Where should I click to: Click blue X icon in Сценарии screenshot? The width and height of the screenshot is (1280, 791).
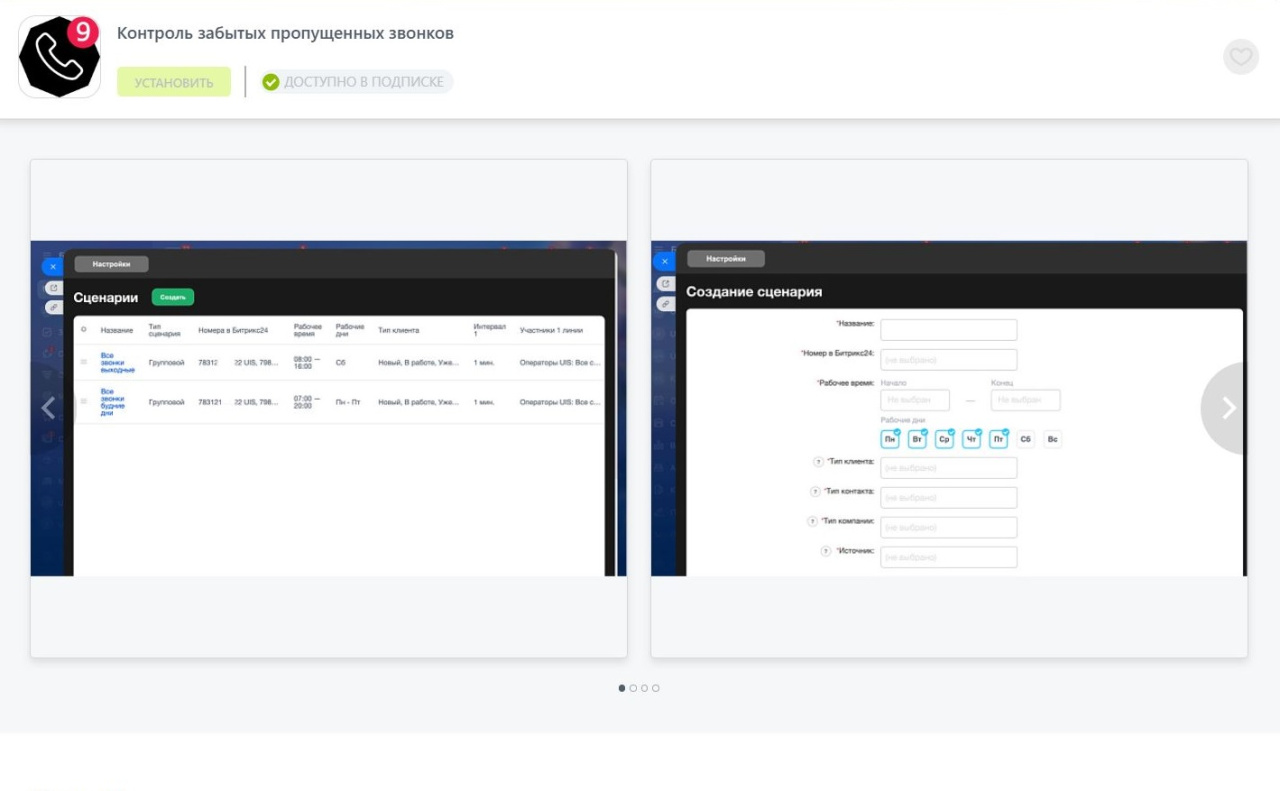point(52,267)
